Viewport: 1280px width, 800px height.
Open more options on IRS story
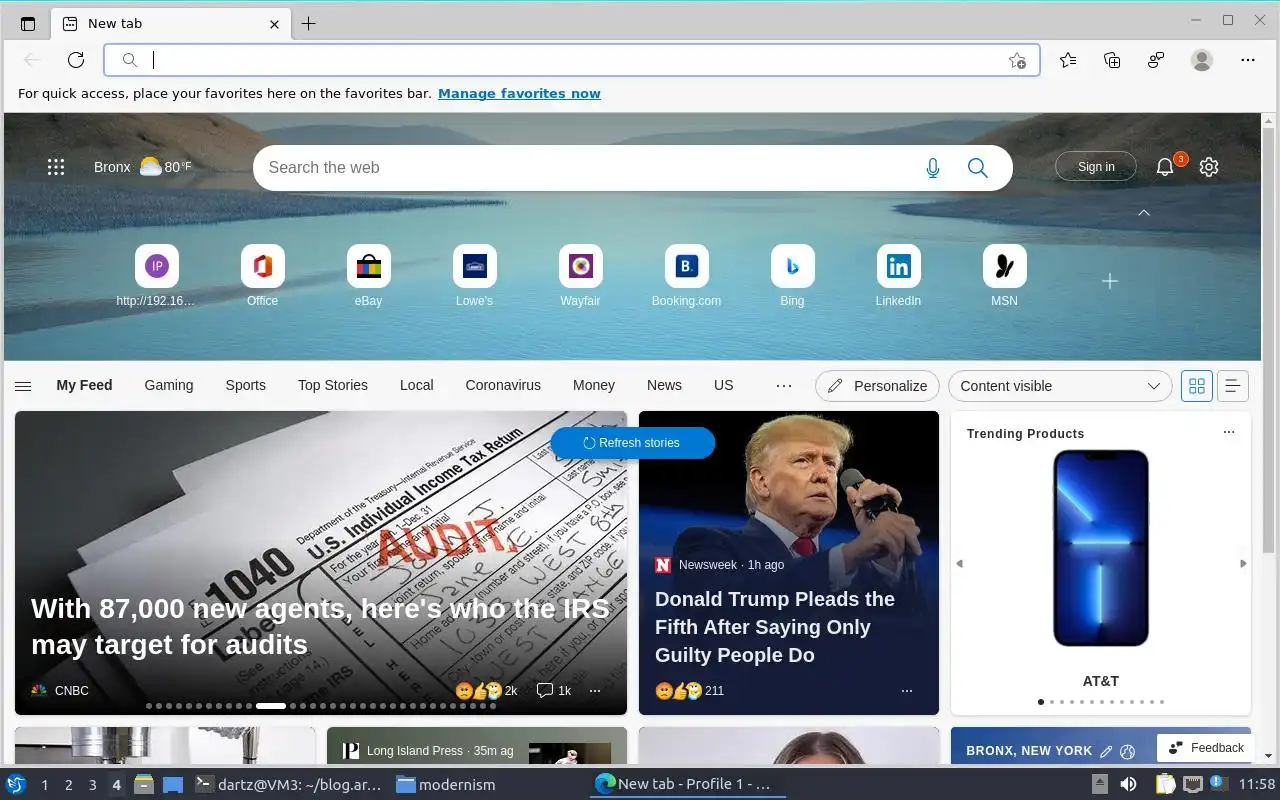pos(595,691)
